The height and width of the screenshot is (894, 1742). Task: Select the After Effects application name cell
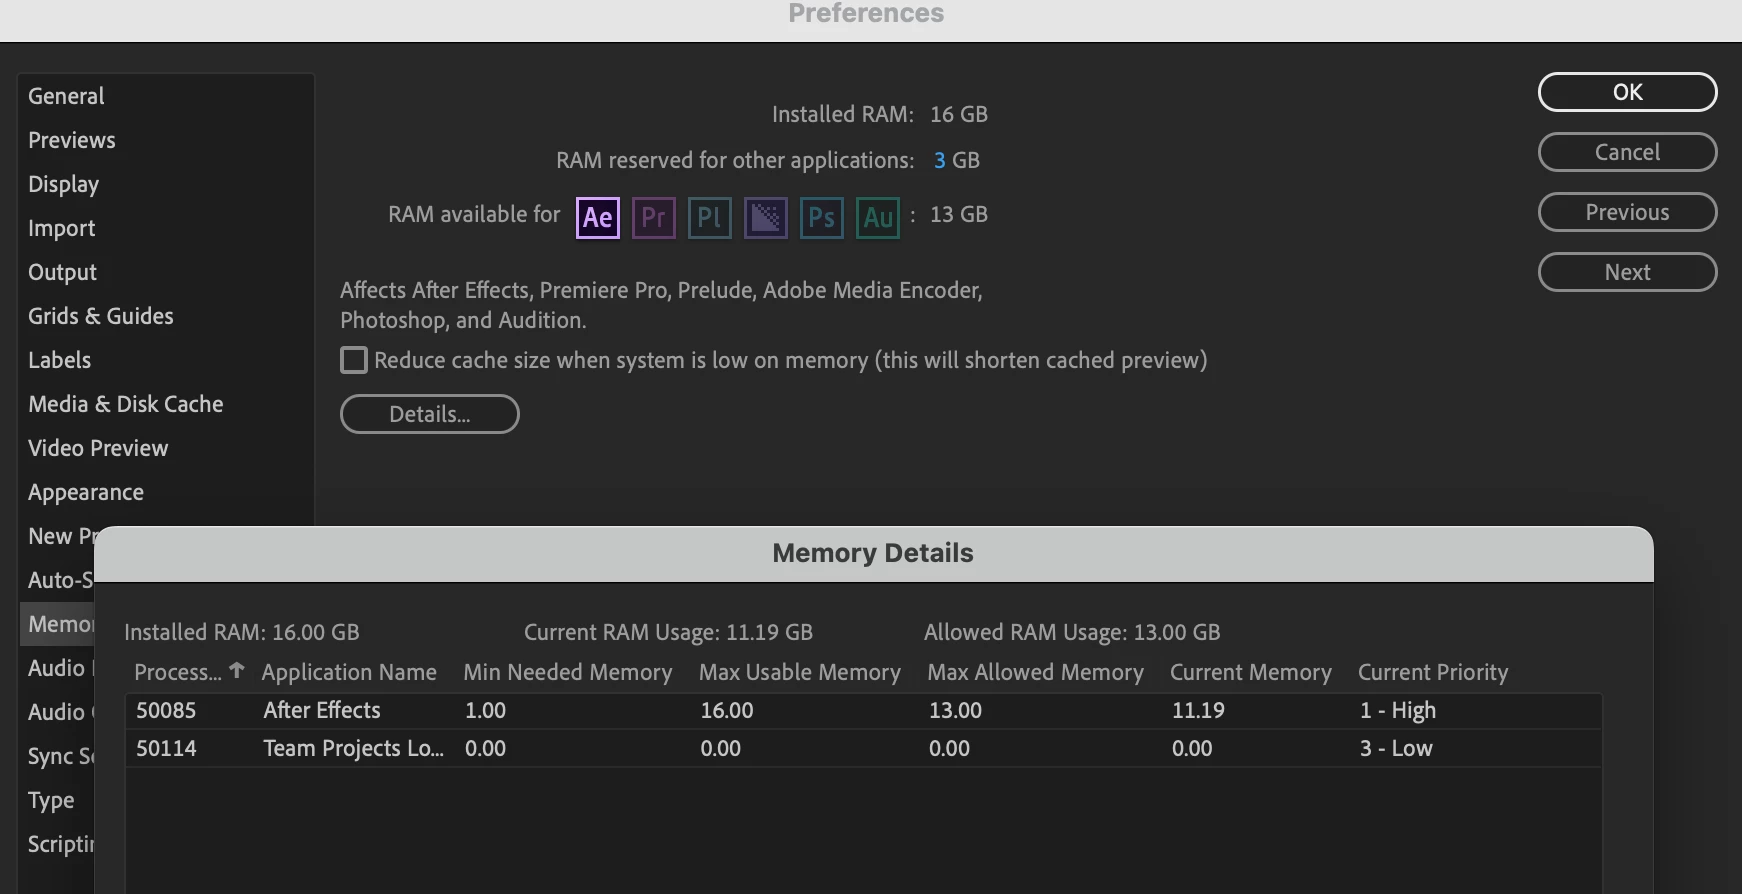[x=322, y=710]
